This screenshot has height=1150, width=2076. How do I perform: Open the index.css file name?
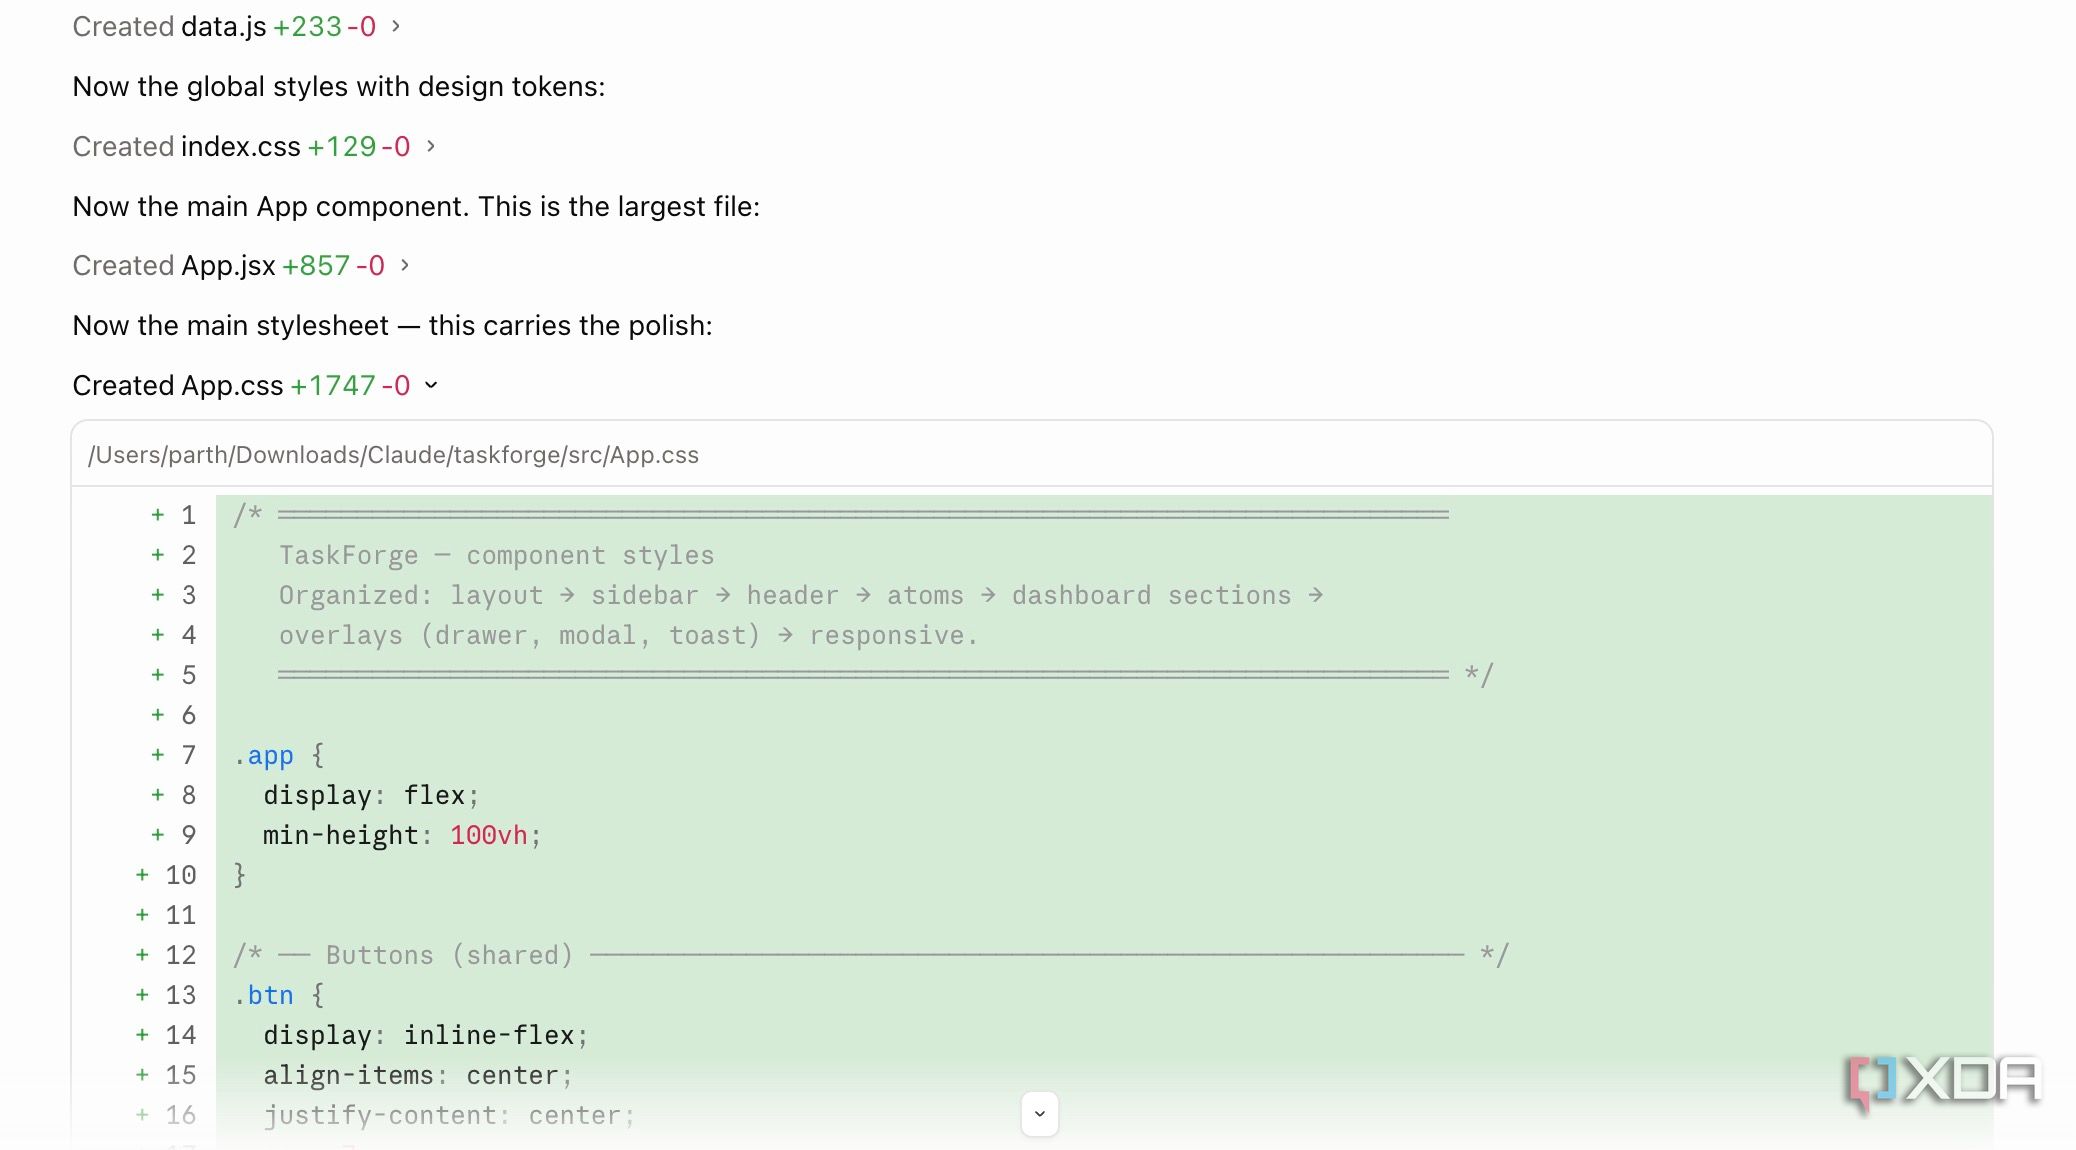tap(241, 147)
